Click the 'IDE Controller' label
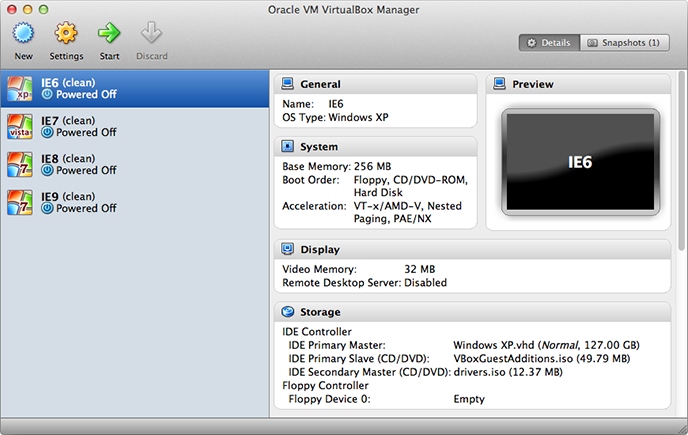Screen dimensions: 688x435 (x=317, y=331)
